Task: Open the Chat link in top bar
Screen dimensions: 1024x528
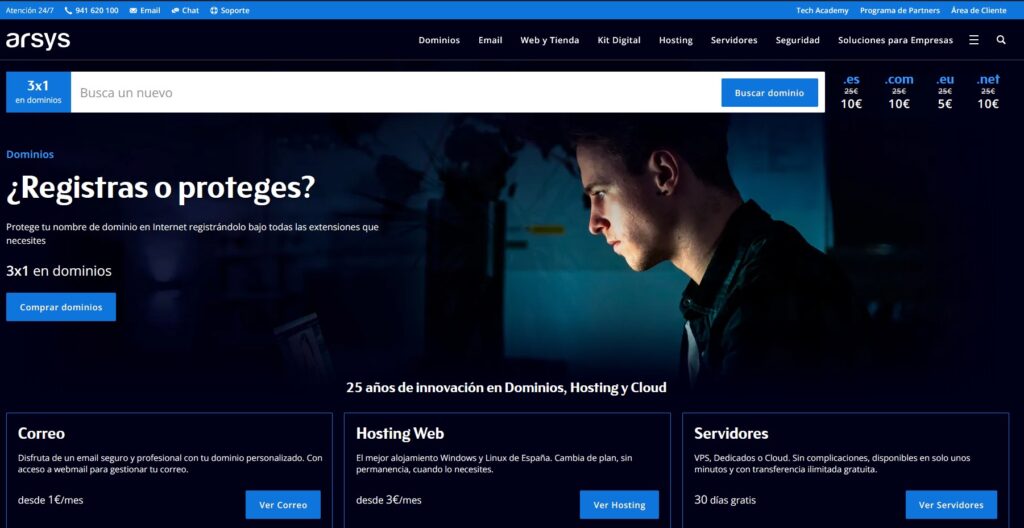Action: [190, 10]
